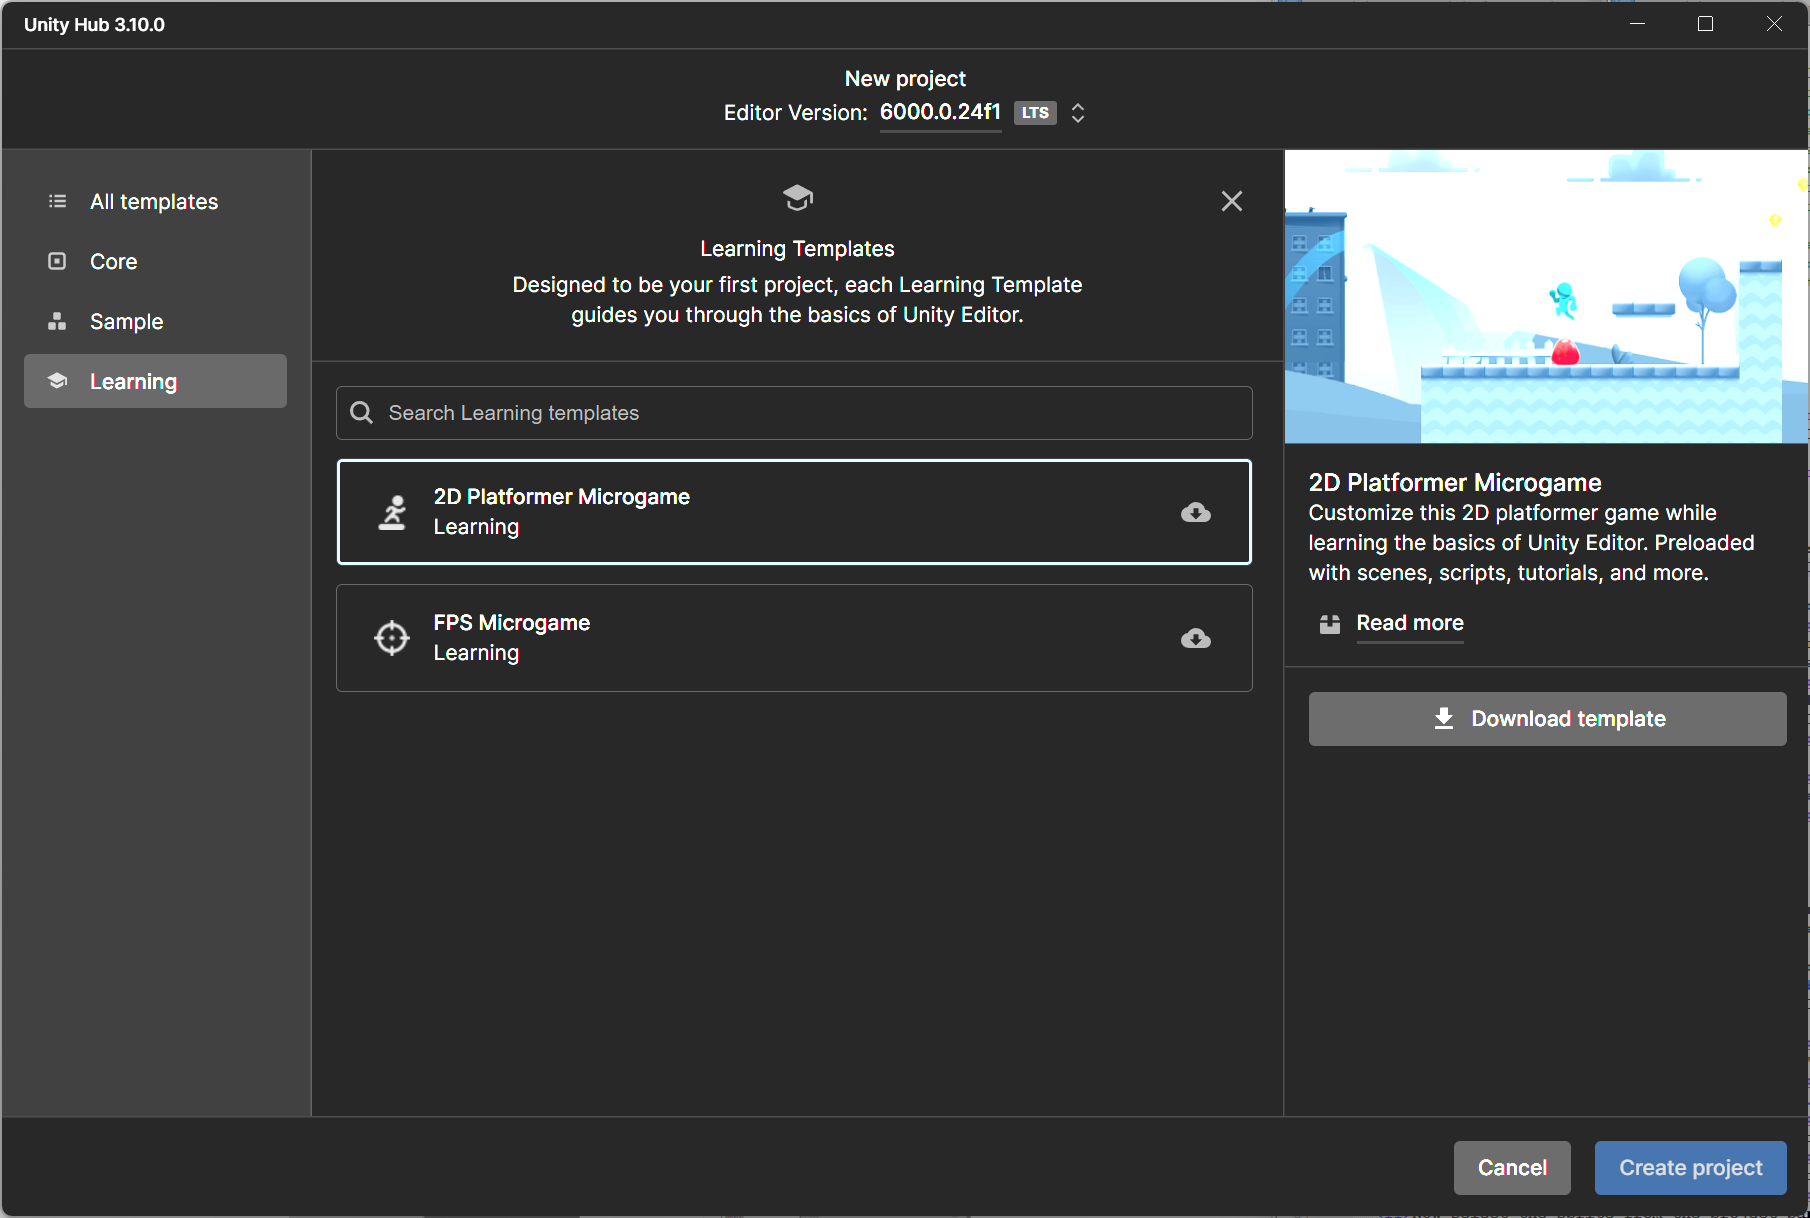Dismiss the Learning Templates banner with the X

click(x=1231, y=201)
